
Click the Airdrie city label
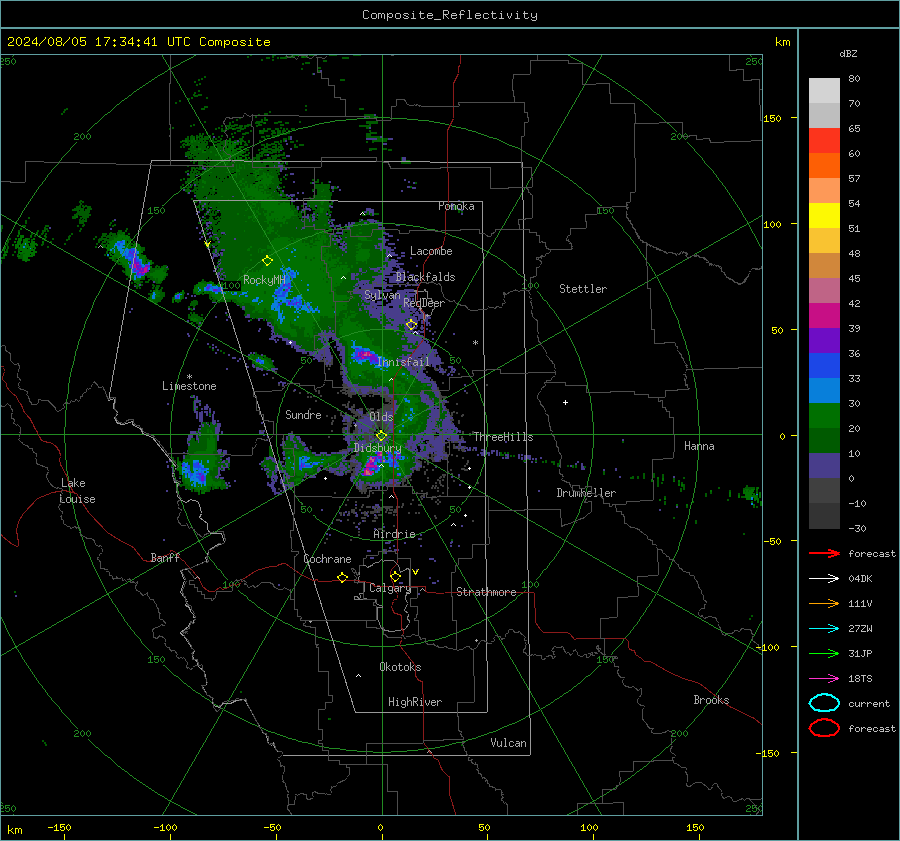click(394, 534)
